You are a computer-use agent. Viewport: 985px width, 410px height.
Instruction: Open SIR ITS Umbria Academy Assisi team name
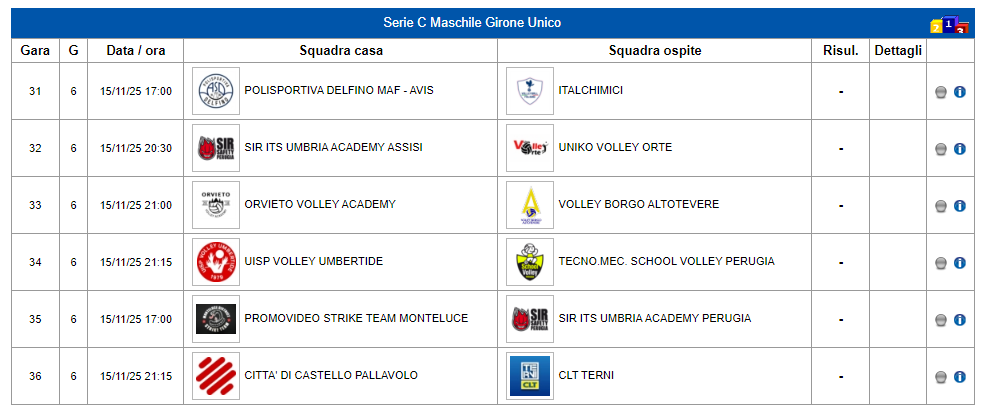(333, 148)
